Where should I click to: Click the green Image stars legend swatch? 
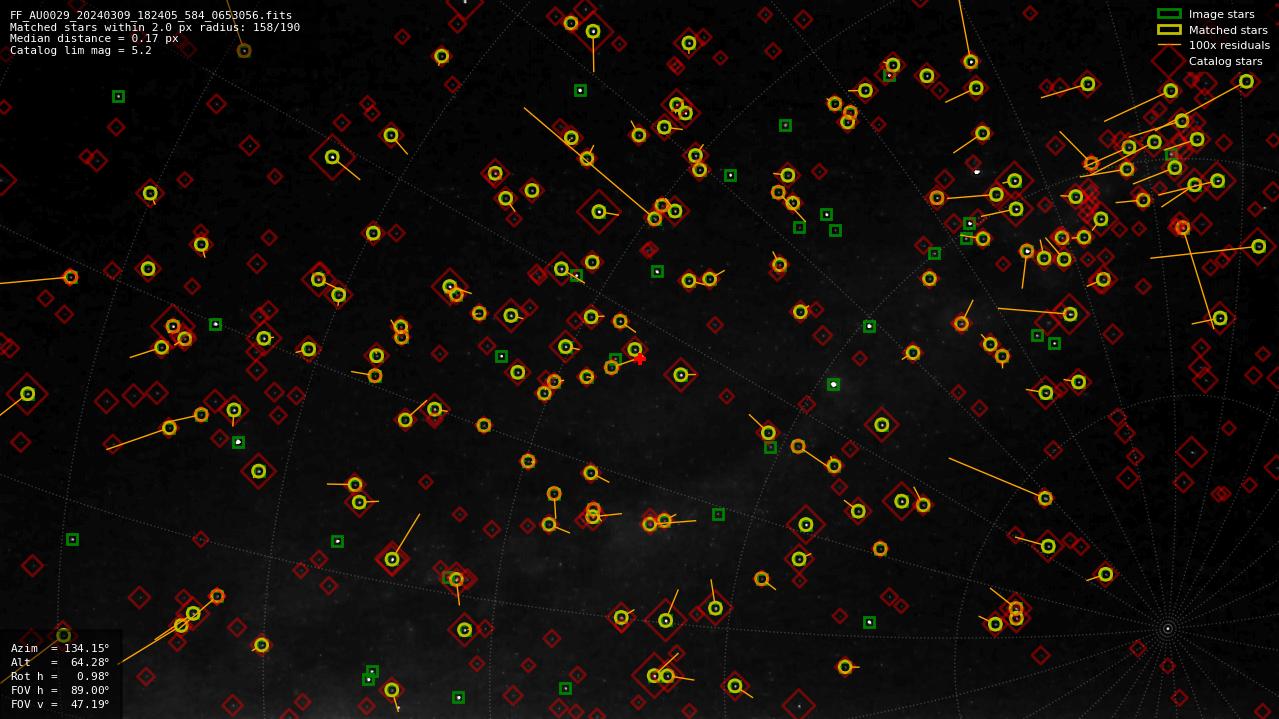tap(1169, 14)
